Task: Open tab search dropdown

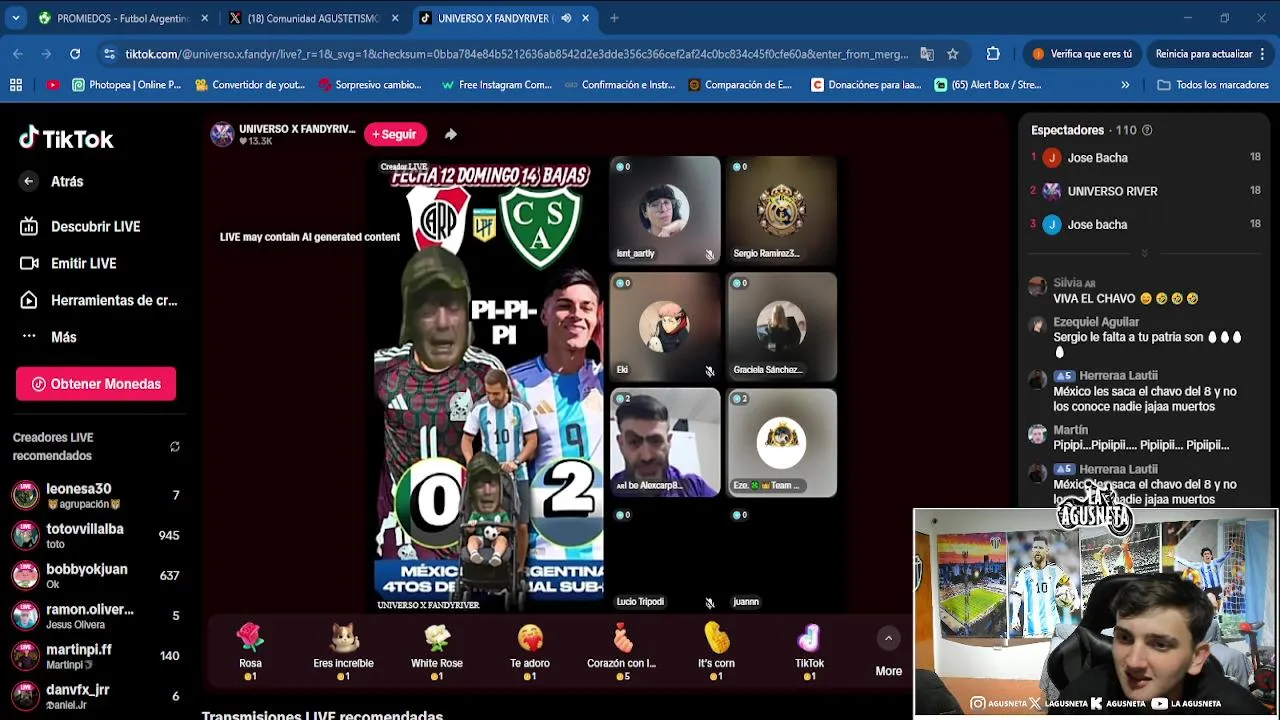Action: click(x=16, y=18)
